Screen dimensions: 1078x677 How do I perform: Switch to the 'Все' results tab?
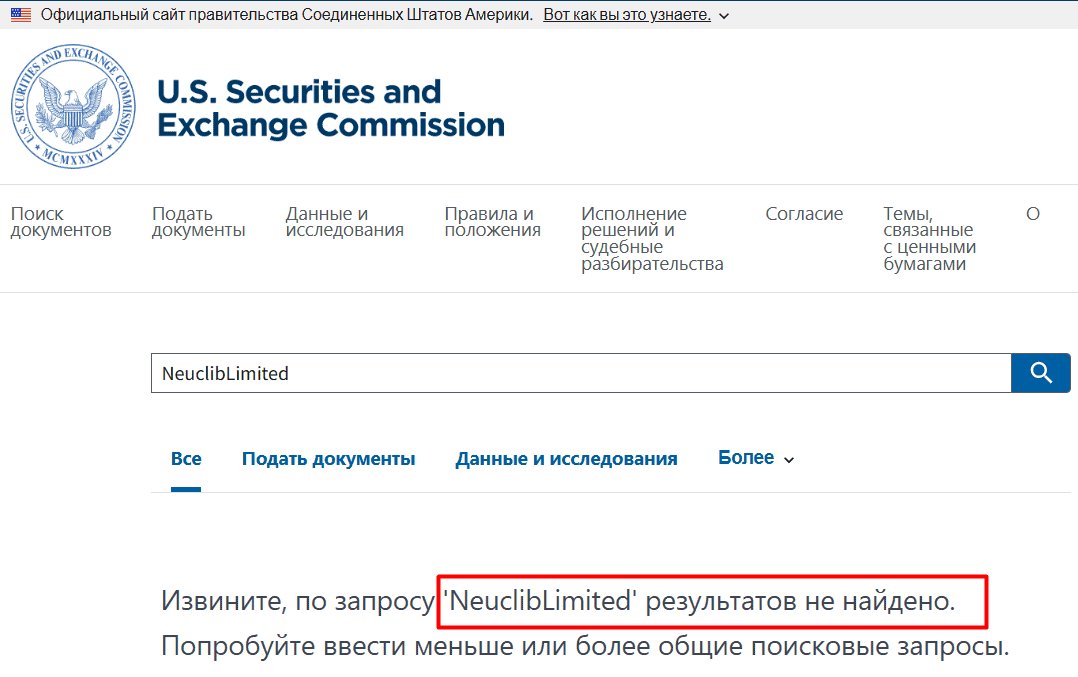[x=185, y=458]
